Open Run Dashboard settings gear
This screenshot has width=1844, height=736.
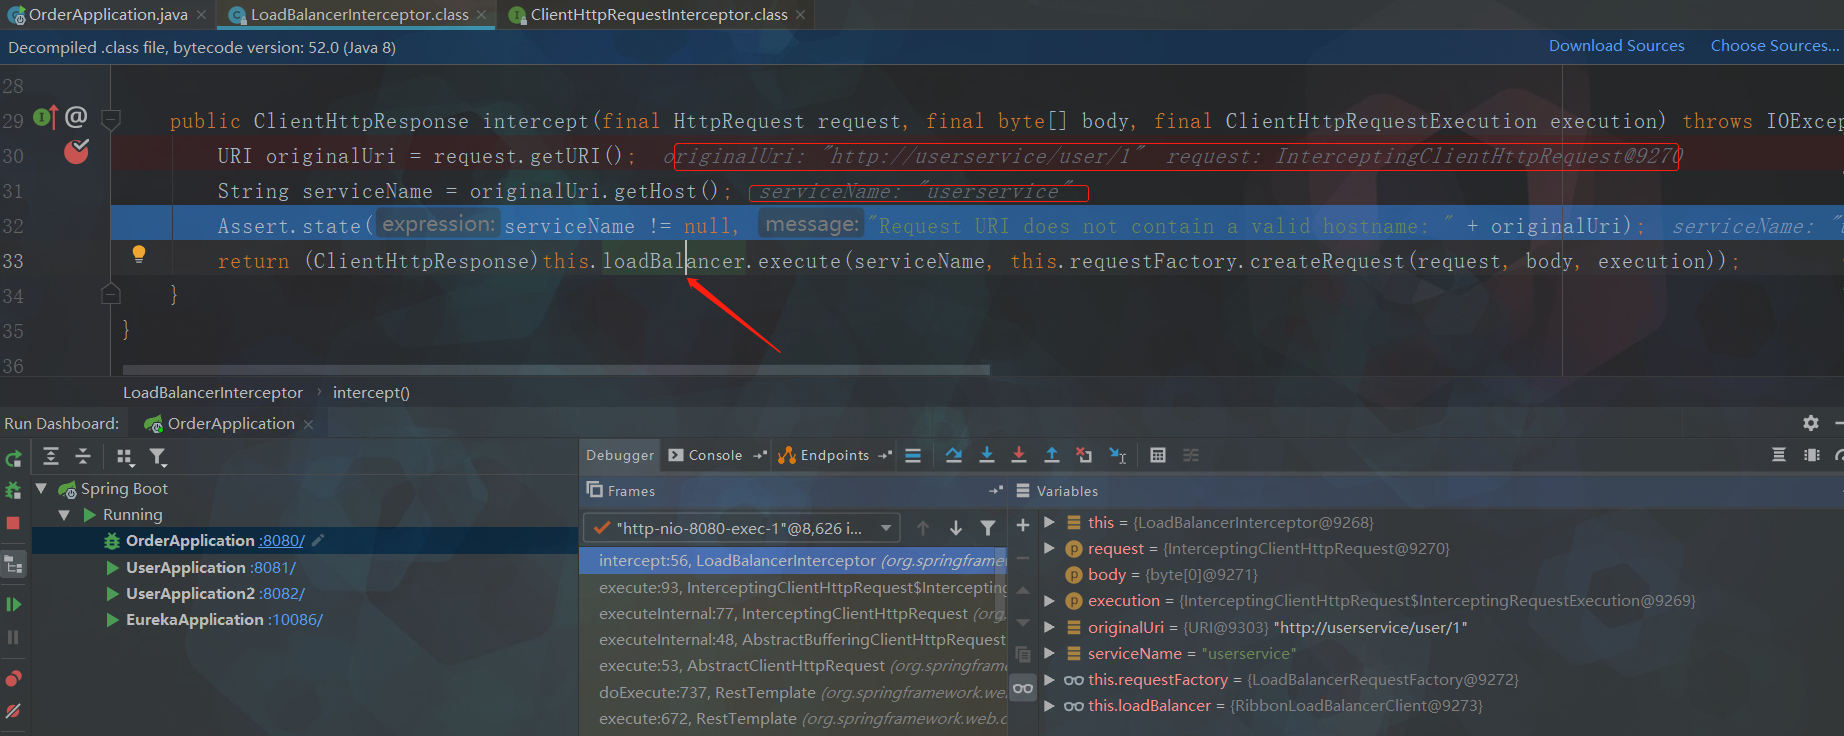pyautogui.click(x=1811, y=423)
